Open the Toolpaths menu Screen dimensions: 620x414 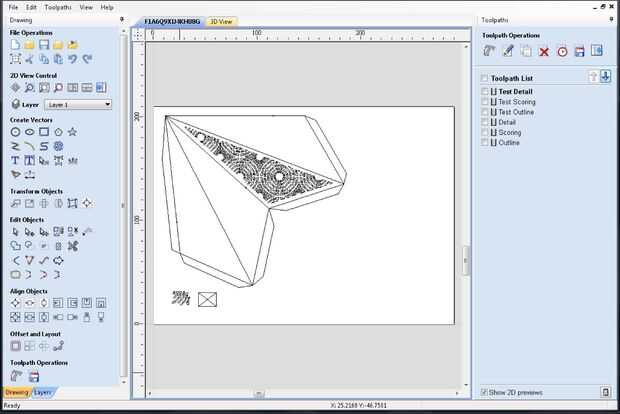pyautogui.click(x=58, y=7)
